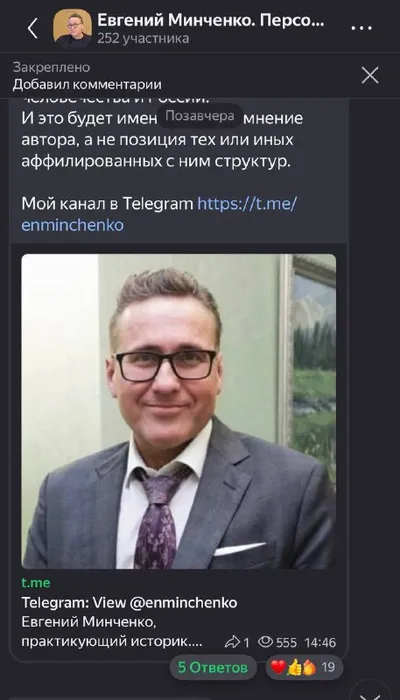Tap the heart reaction emoji
The image size is (400, 700).
[x=279, y=667]
